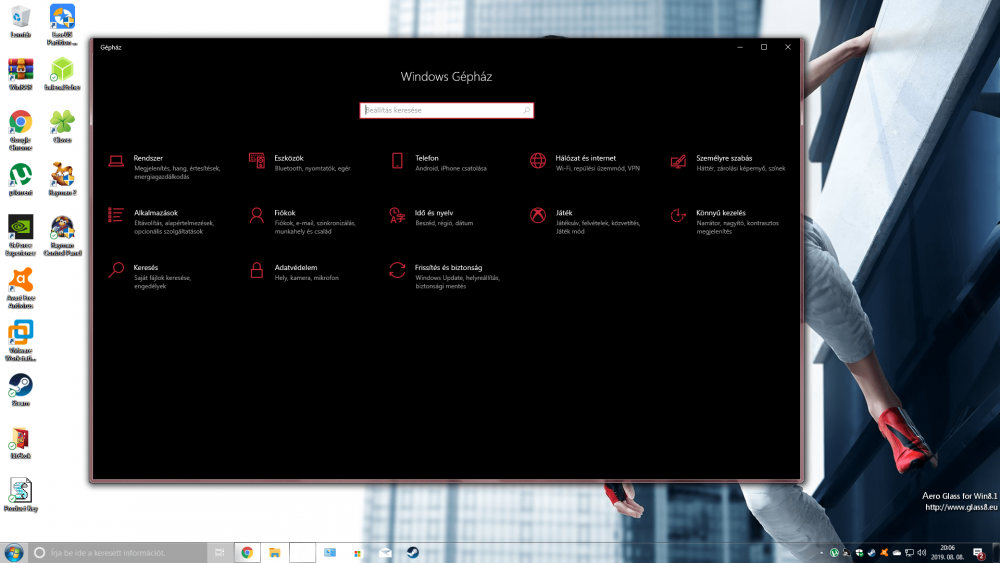Open Steam from the taskbar
Viewport: 1000px width, 563px height.
point(412,552)
